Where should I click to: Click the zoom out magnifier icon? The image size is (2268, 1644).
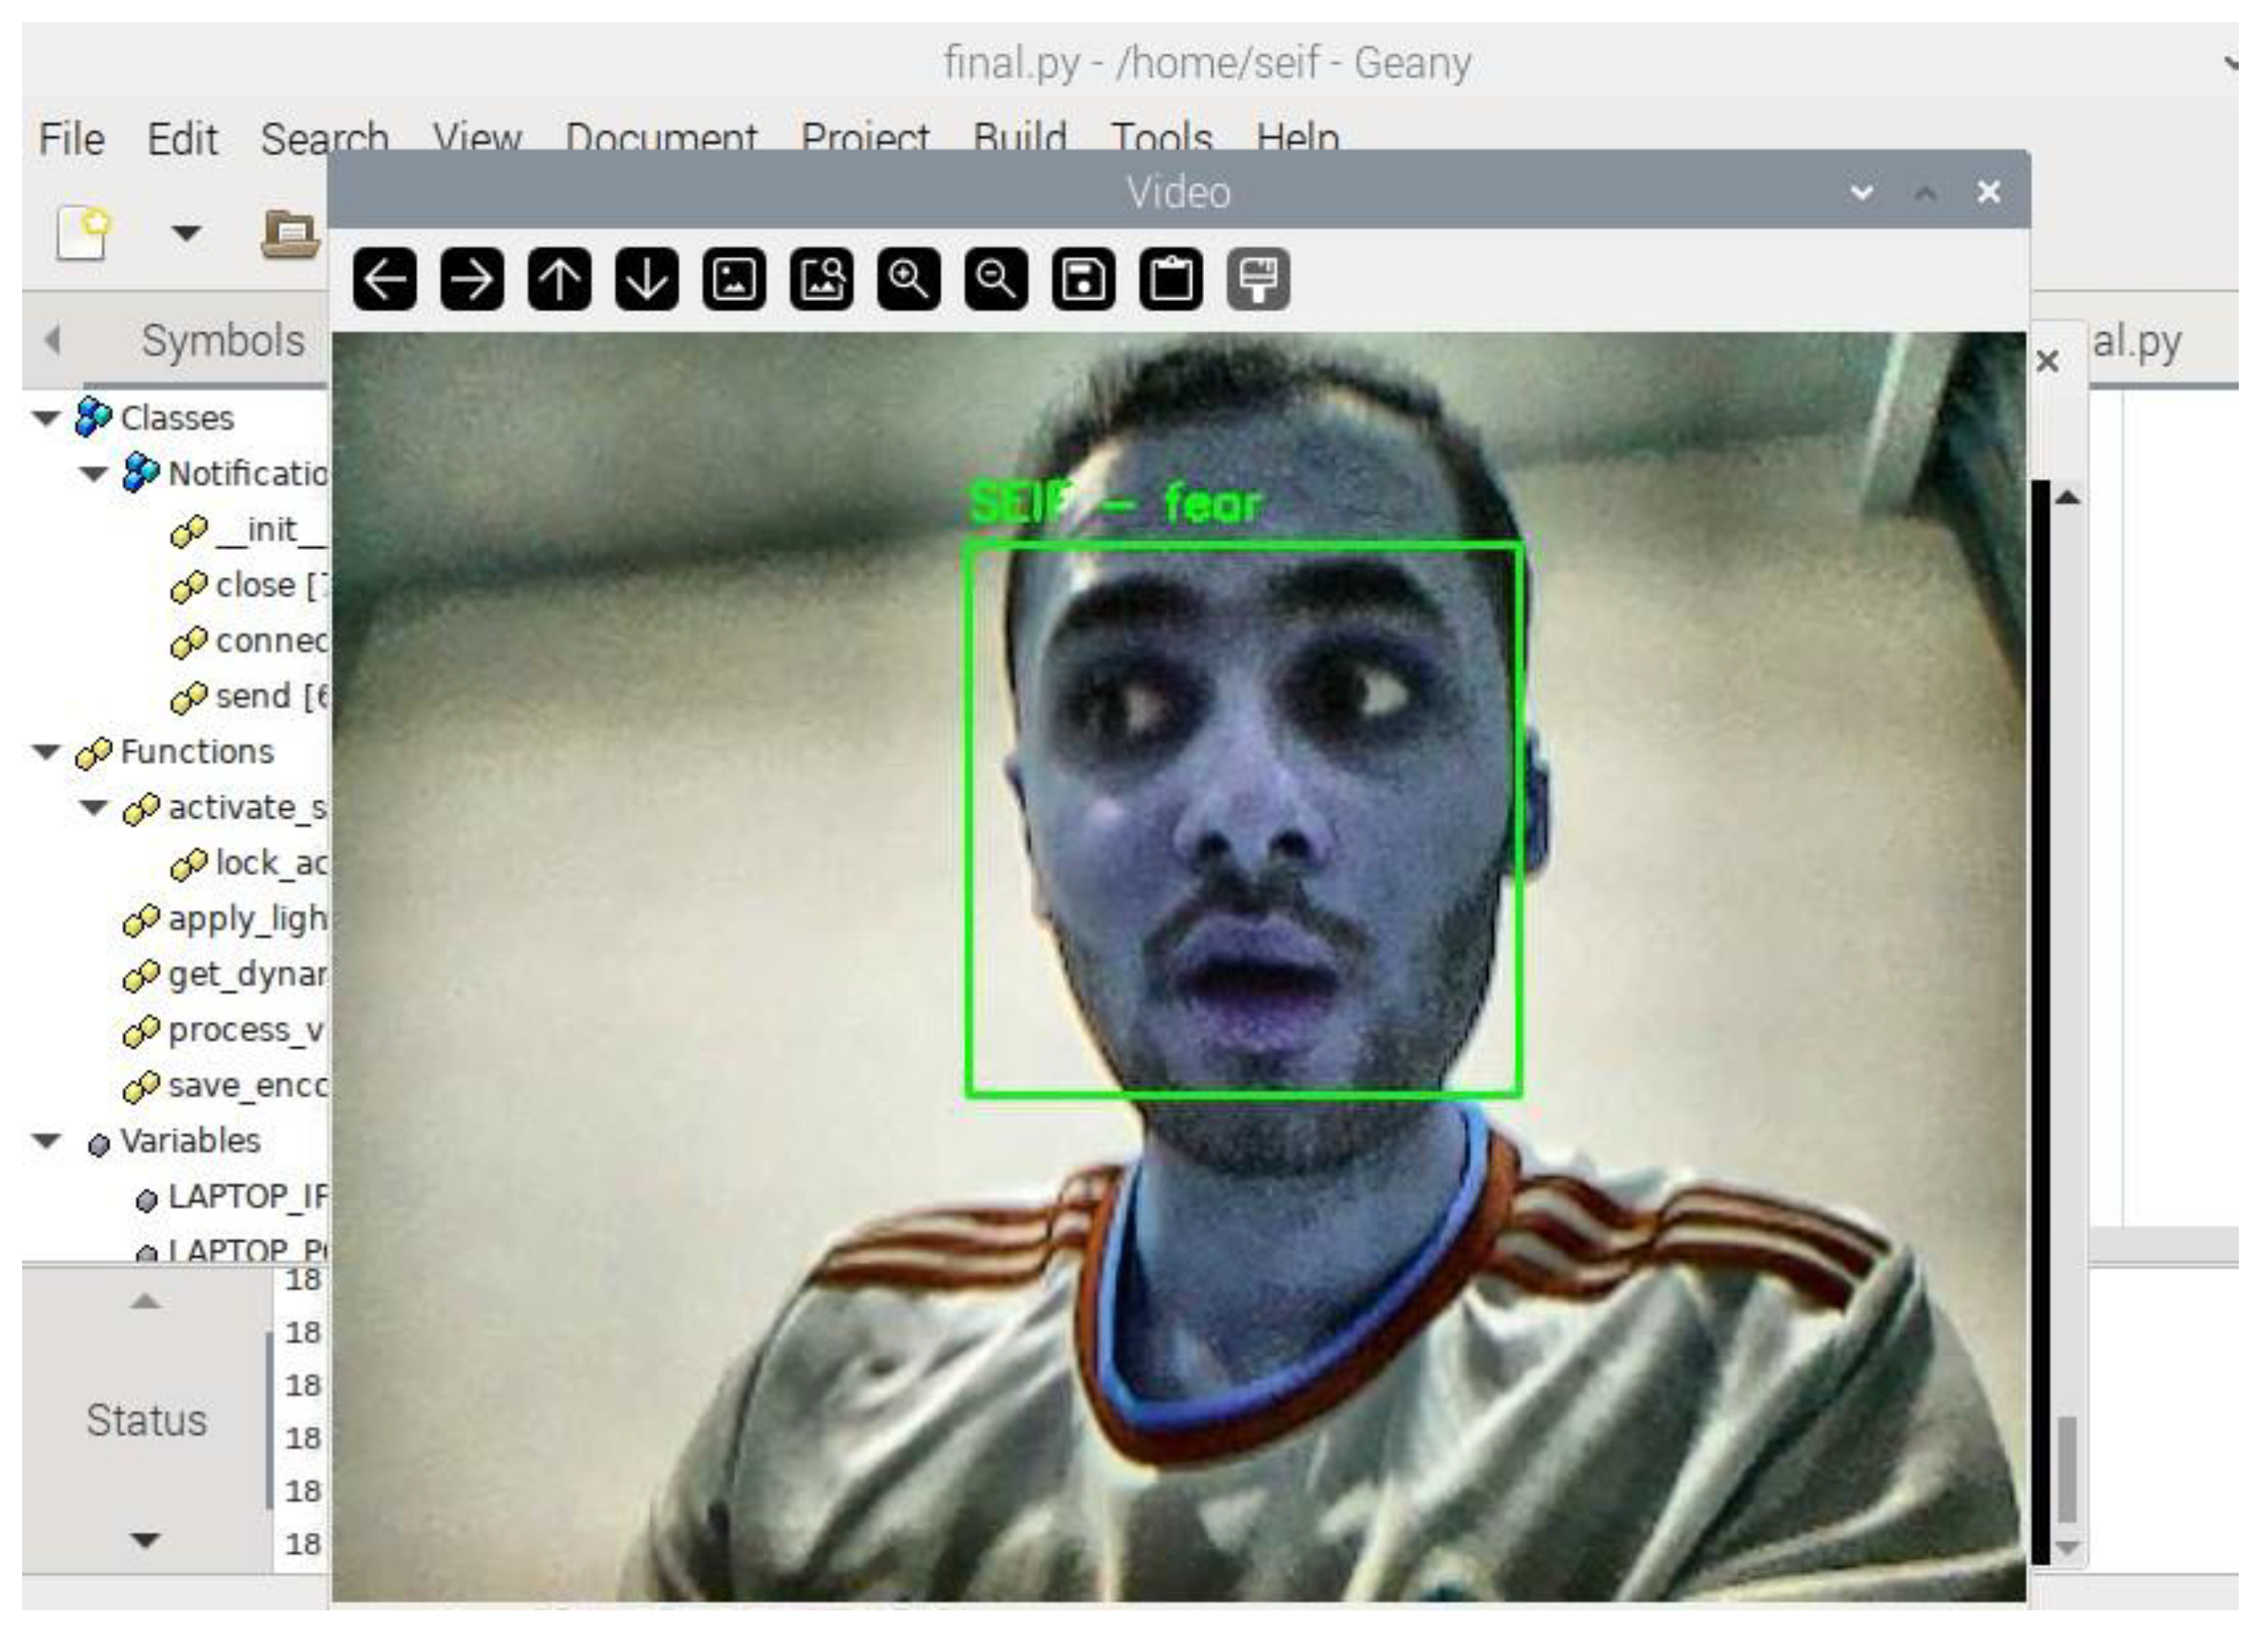point(996,278)
